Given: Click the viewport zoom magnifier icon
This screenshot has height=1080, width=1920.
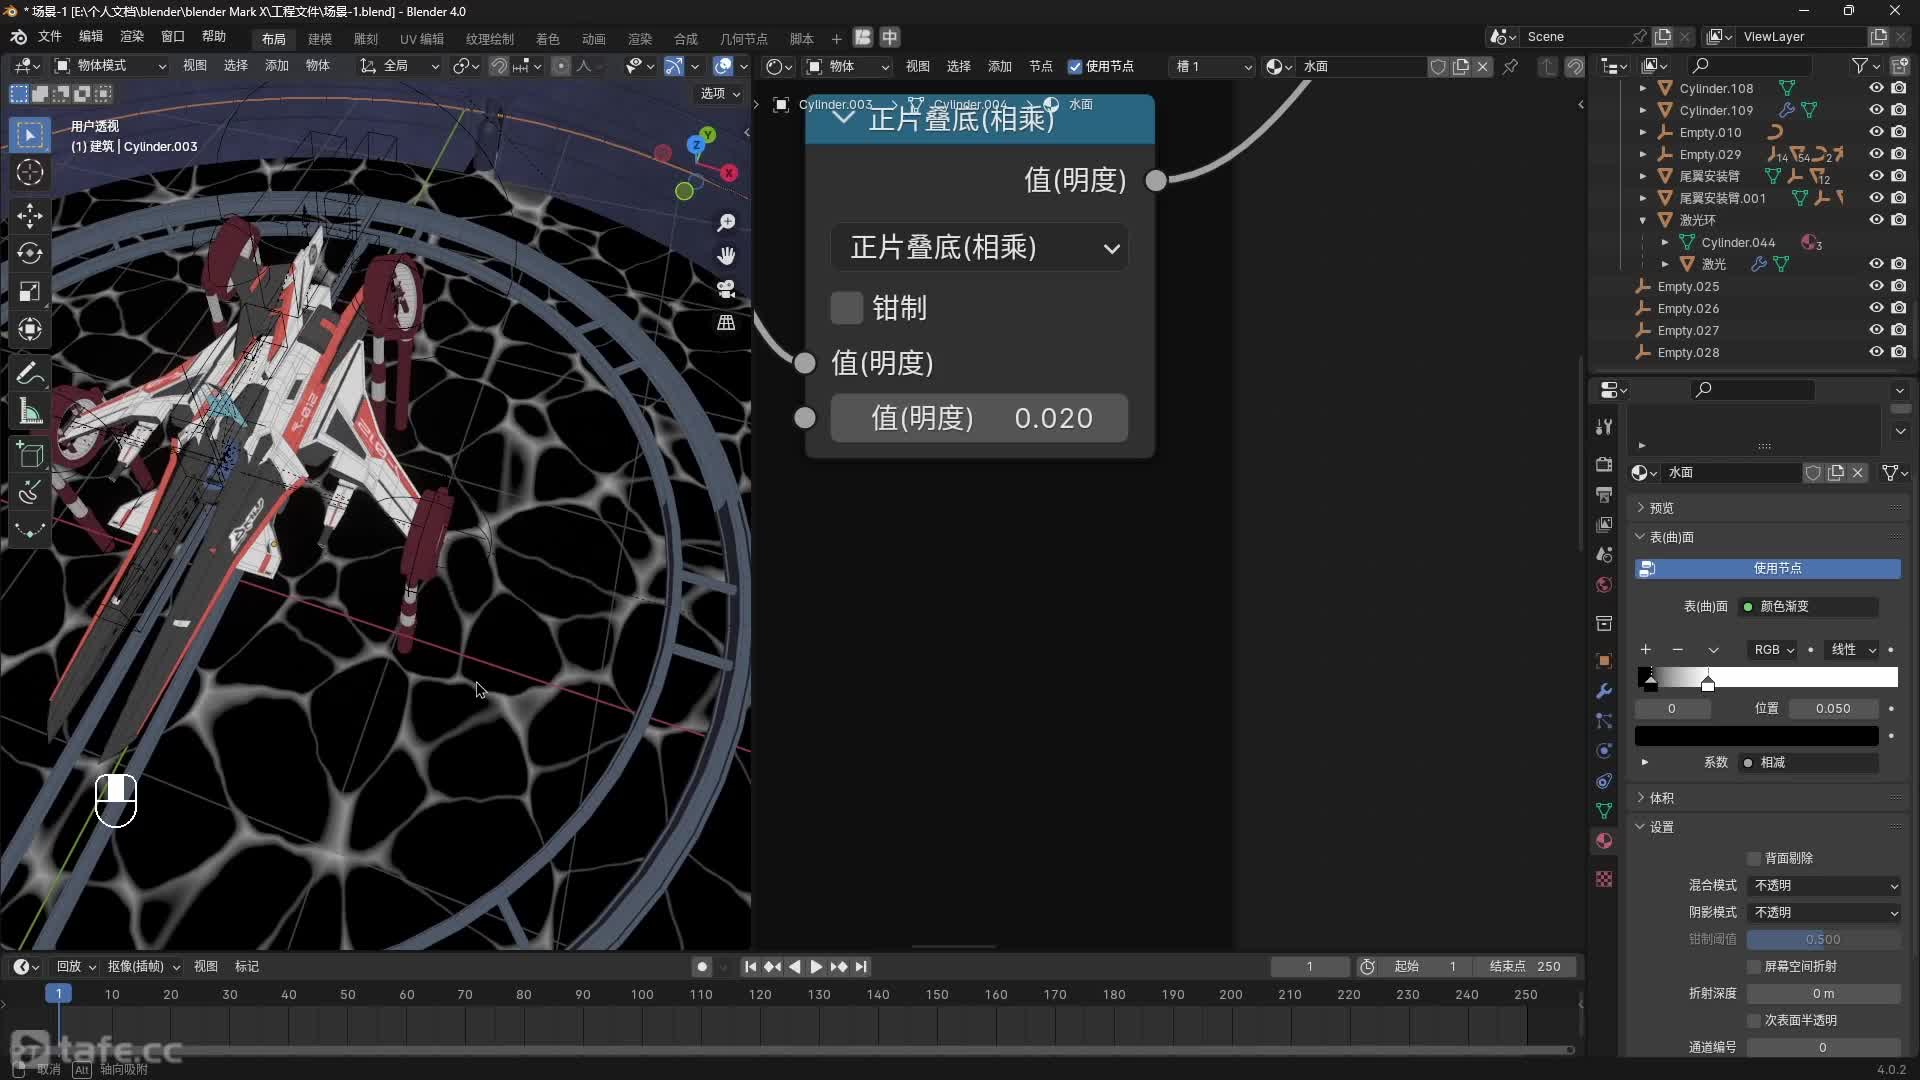Looking at the screenshot, I should tap(727, 222).
